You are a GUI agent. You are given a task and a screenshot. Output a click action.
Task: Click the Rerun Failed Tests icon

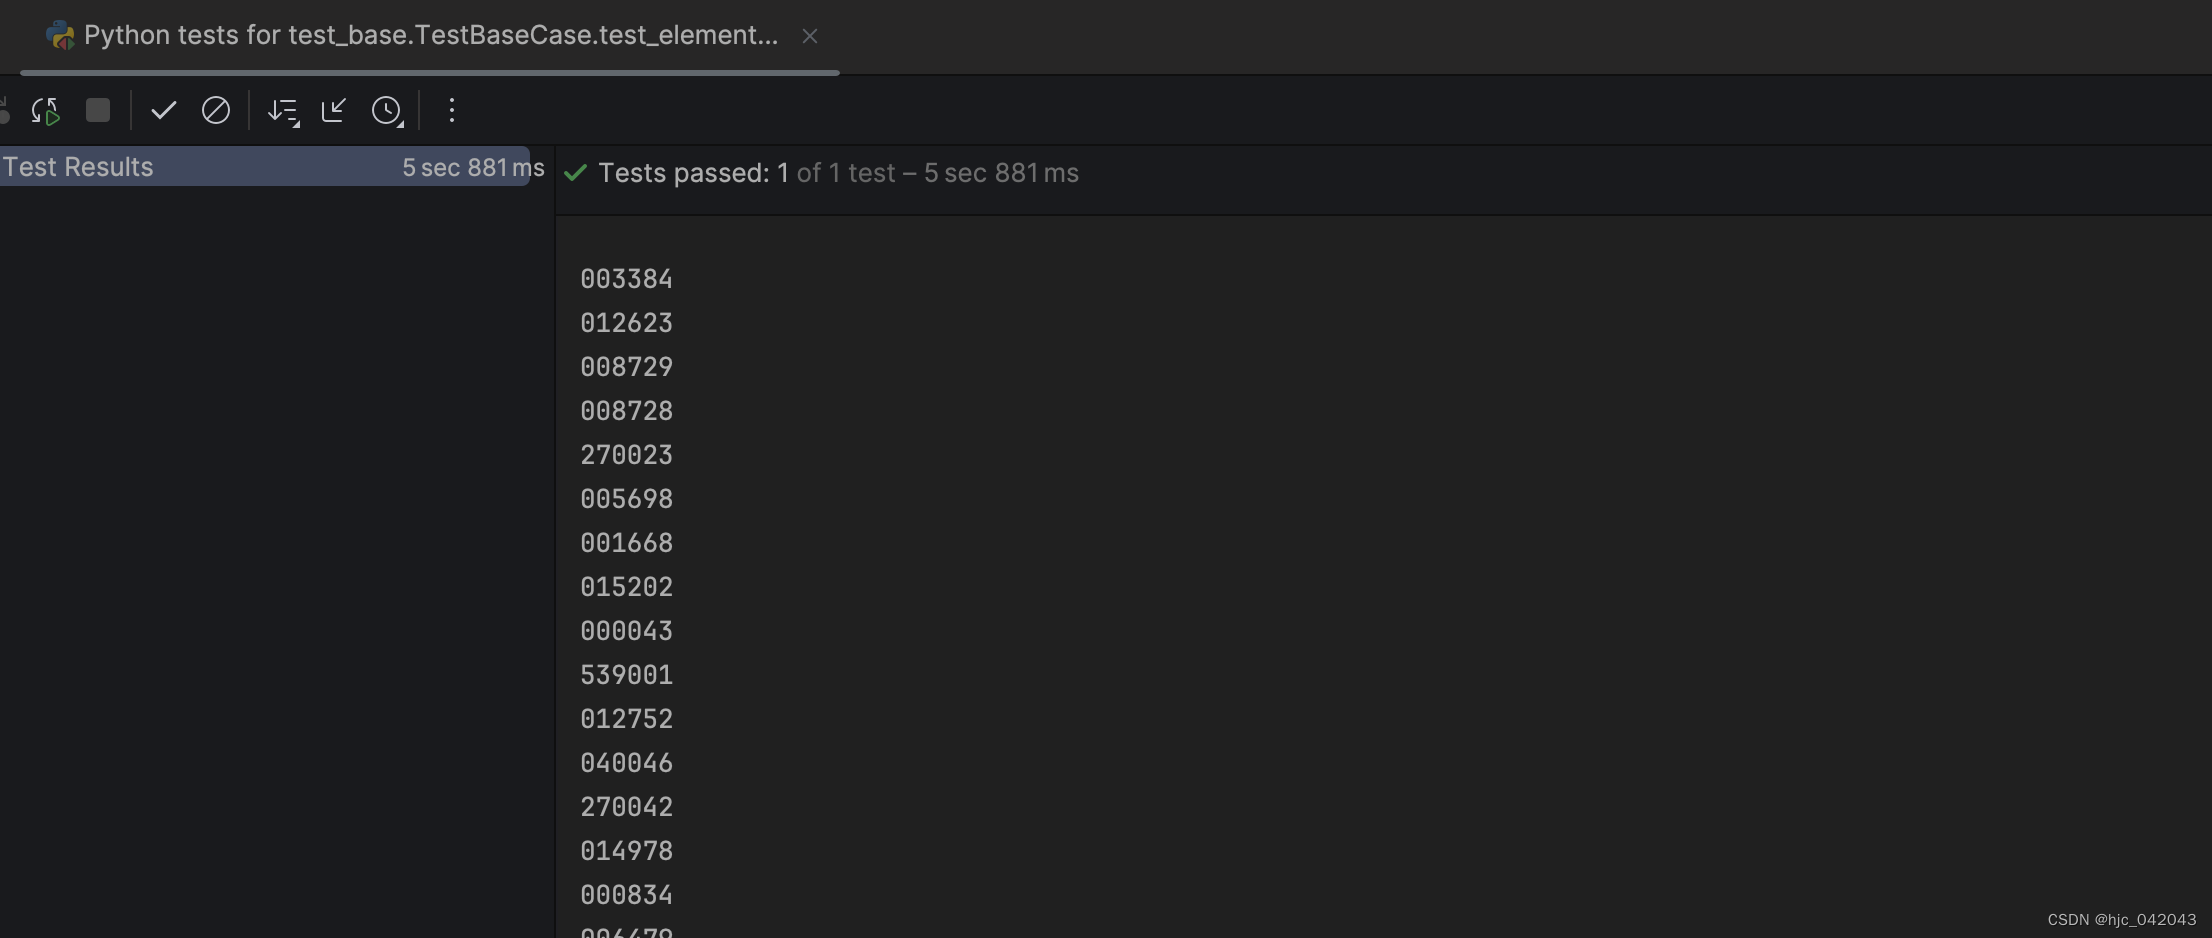(46, 110)
